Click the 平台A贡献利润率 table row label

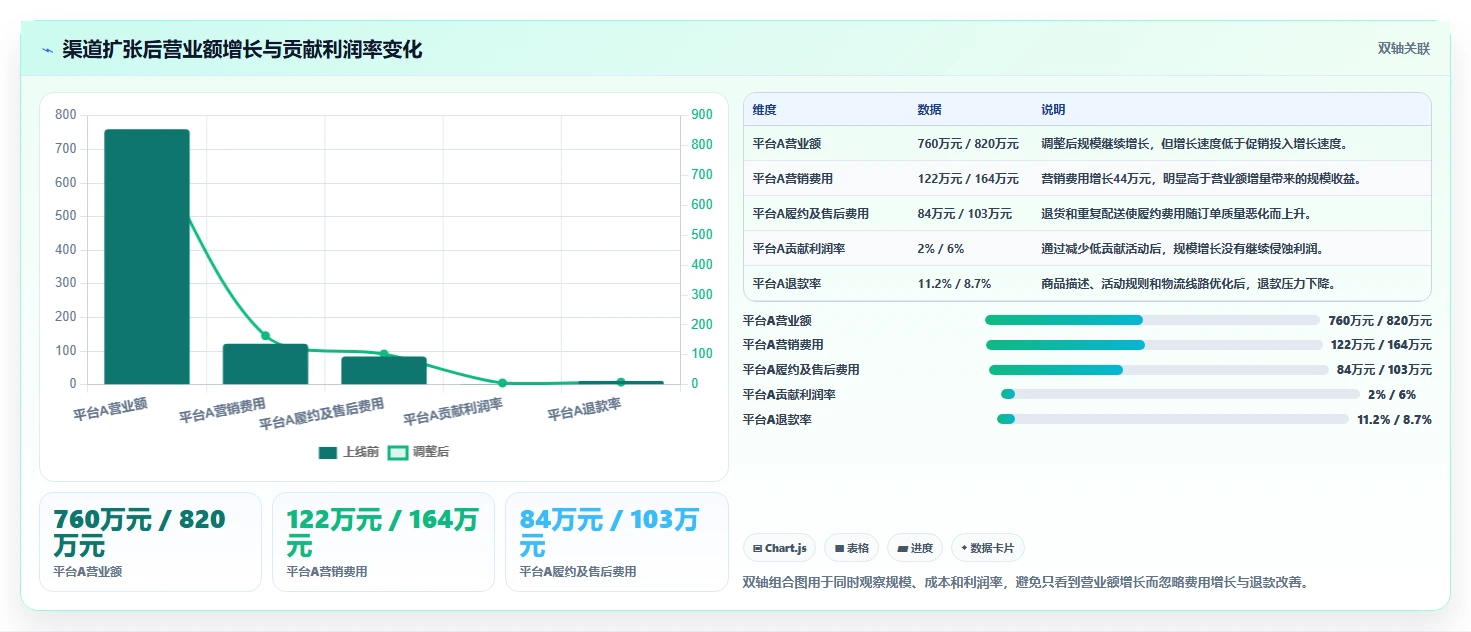(799, 249)
